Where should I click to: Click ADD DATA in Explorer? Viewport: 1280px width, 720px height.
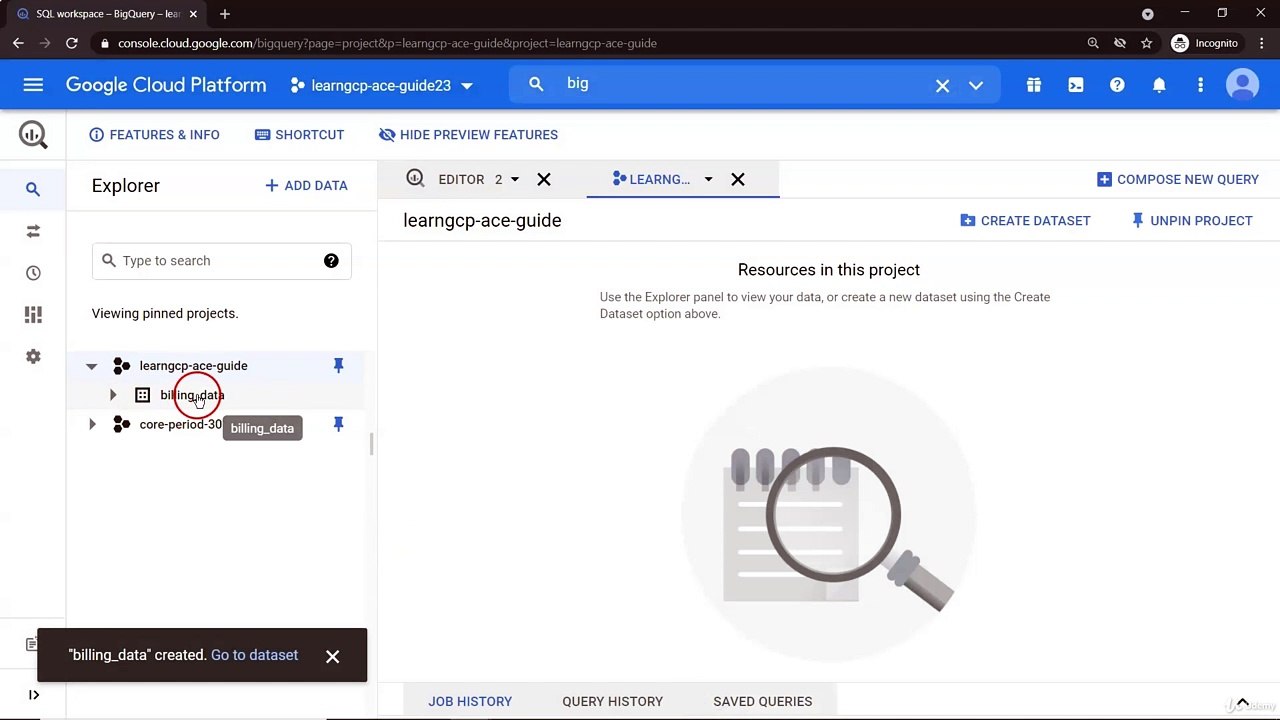(306, 186)
